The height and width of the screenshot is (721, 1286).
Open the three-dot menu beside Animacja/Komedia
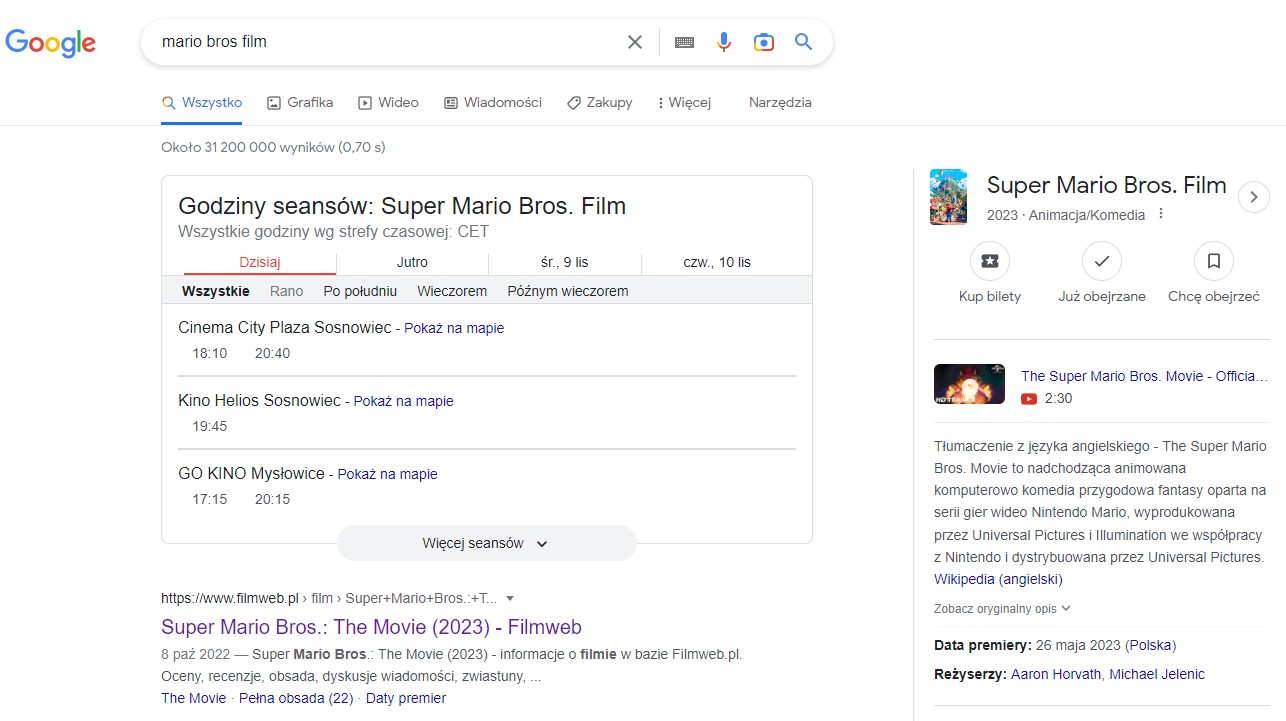pyautogui.click(x=1160, y=213)
